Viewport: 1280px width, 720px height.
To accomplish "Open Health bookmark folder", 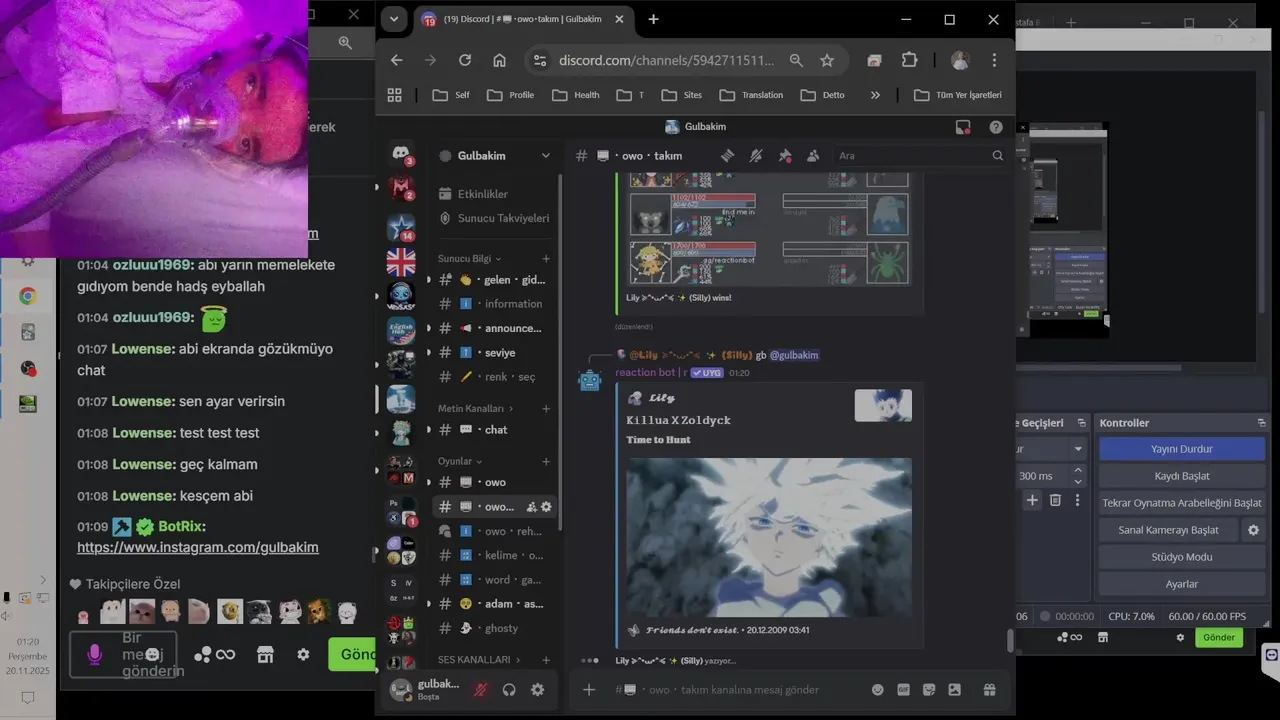I will point(576,95).
